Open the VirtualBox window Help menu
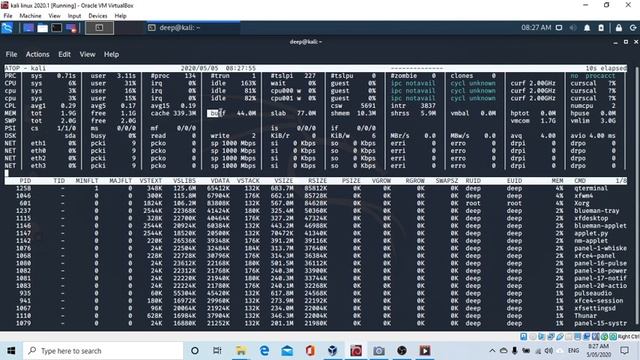Viewport: 640px width, 360px height. pos(120,16)
